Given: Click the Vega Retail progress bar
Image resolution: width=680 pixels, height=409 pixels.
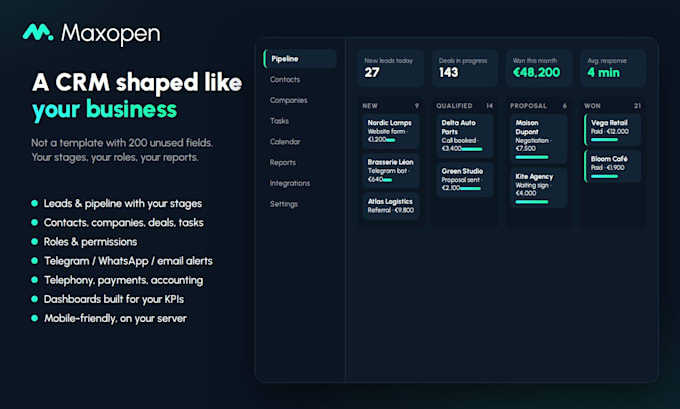Looking at the screenshot, I should click(605, 140).
